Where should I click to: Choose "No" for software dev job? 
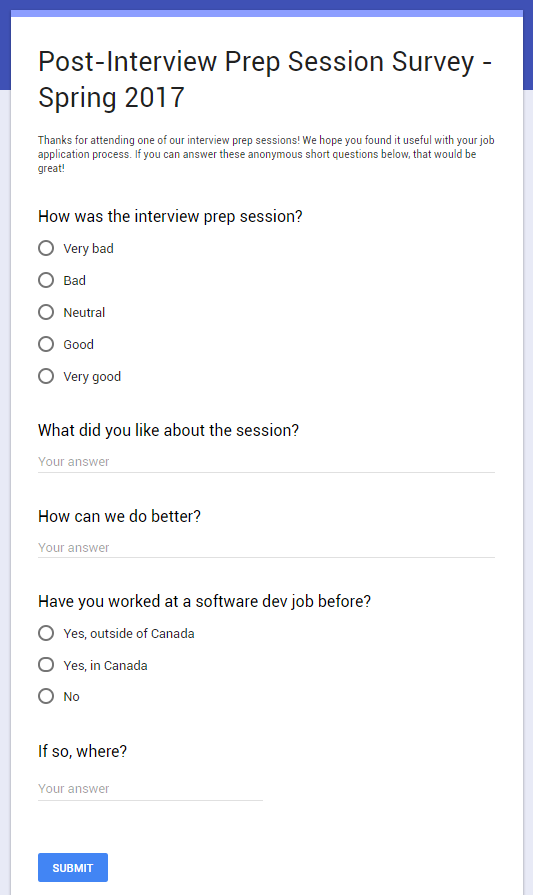(x=46, y=696)
